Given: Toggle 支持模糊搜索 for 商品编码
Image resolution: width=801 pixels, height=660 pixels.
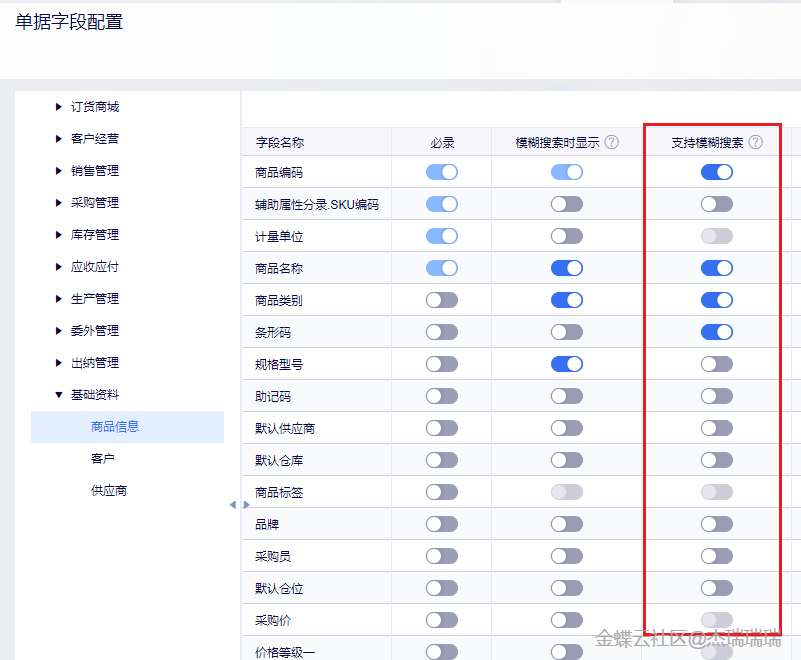Looking at the screenshot, I should point(717,172).
